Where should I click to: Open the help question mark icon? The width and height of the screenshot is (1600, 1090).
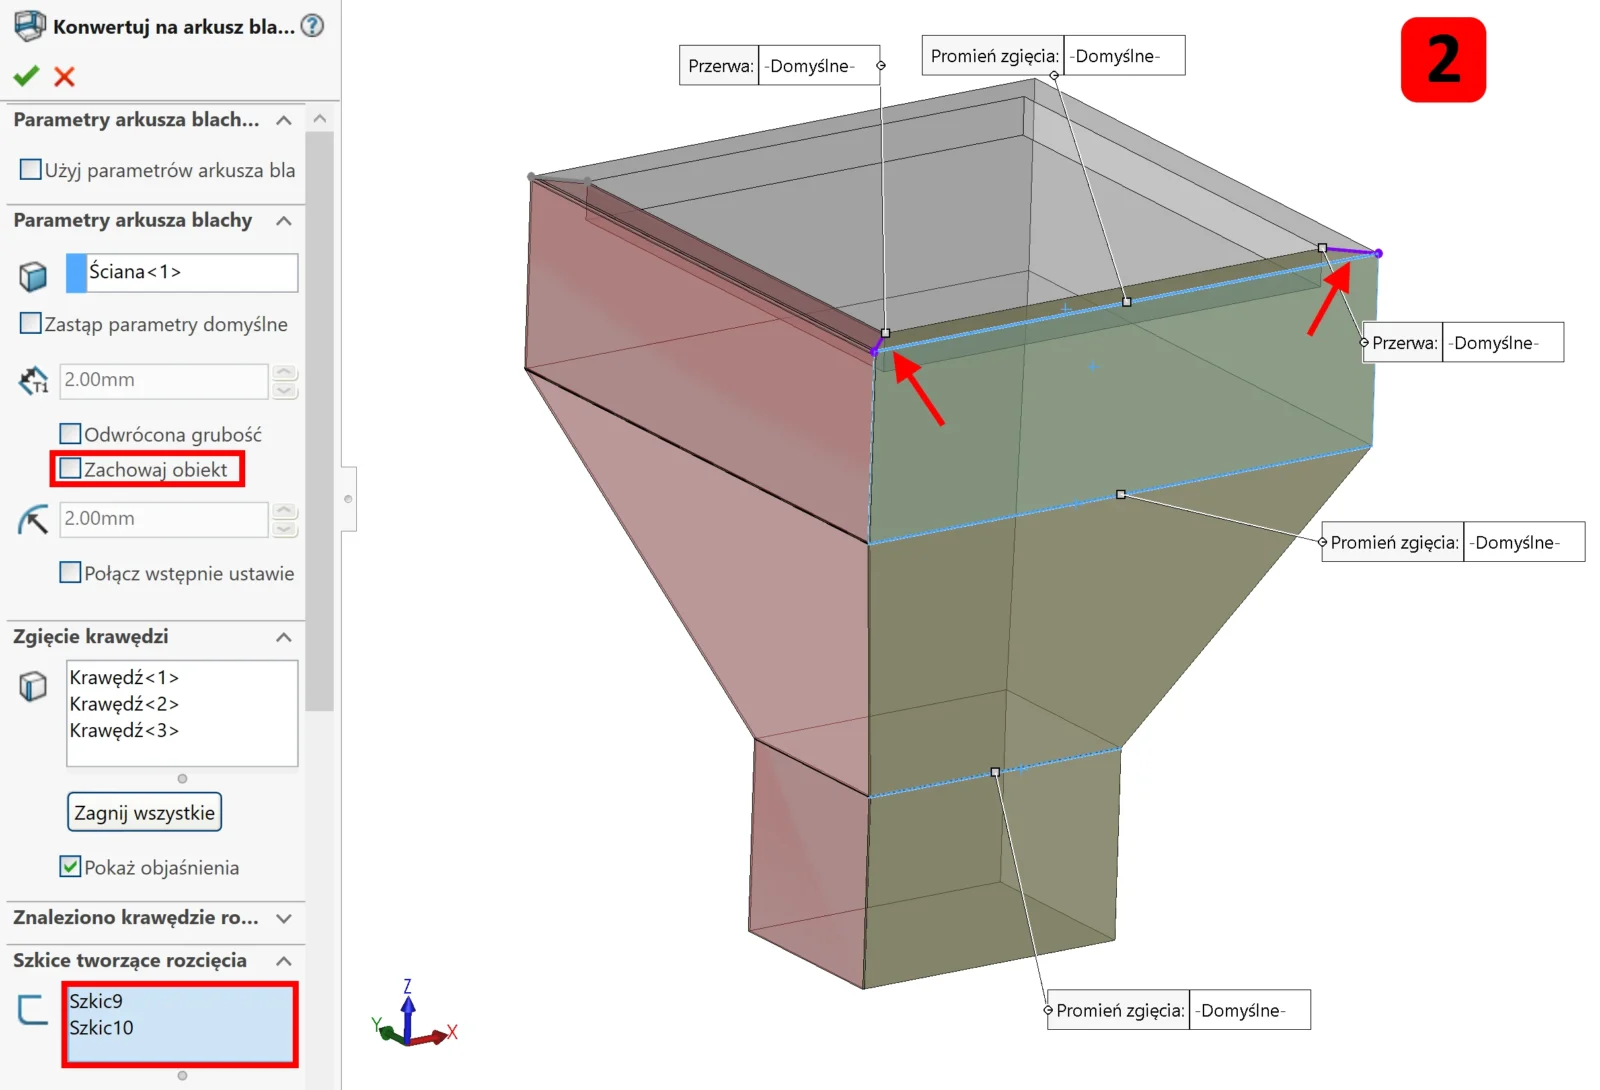313,26
